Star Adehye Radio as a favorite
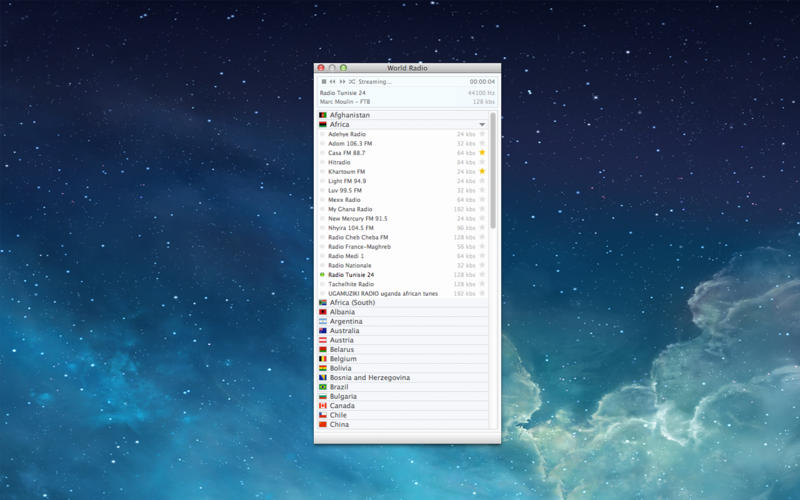 click(x=482, y=134)
